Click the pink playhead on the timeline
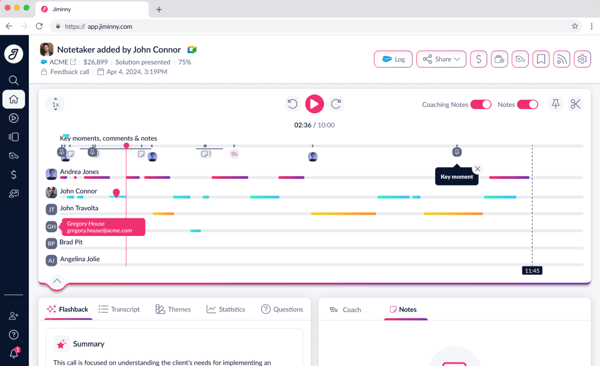The width and height of the screenshot is (600, 366). [x=126, y=145]
